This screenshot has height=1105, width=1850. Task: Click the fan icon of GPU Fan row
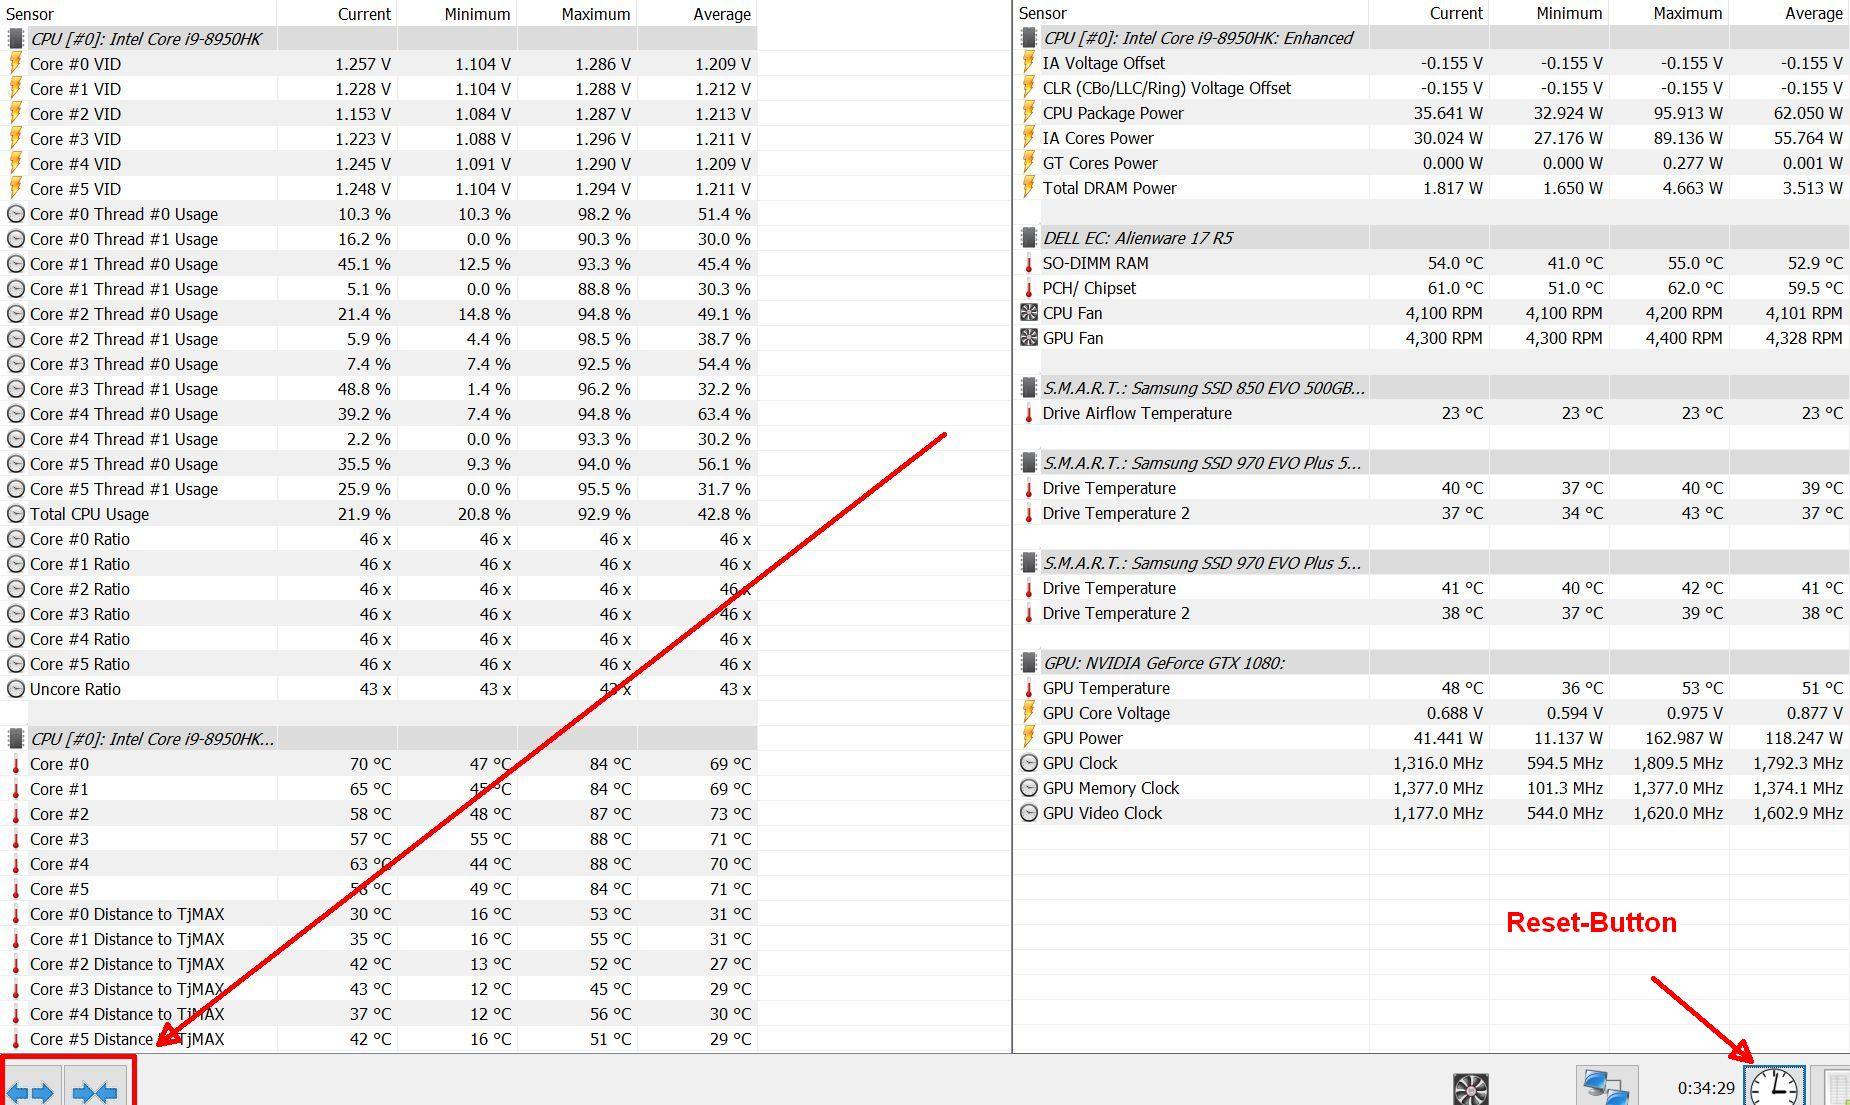[1028, 338]
